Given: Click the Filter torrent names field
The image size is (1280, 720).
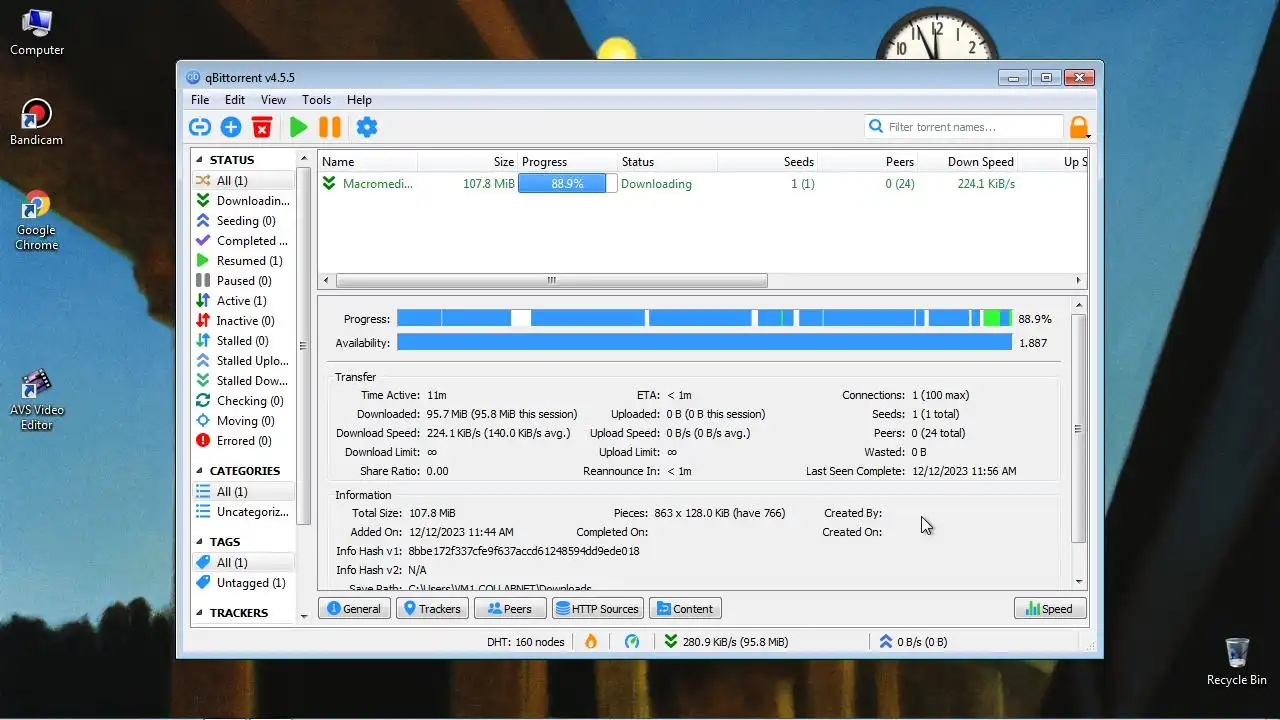Looking at the screenshot, I should tap(964, 127).
